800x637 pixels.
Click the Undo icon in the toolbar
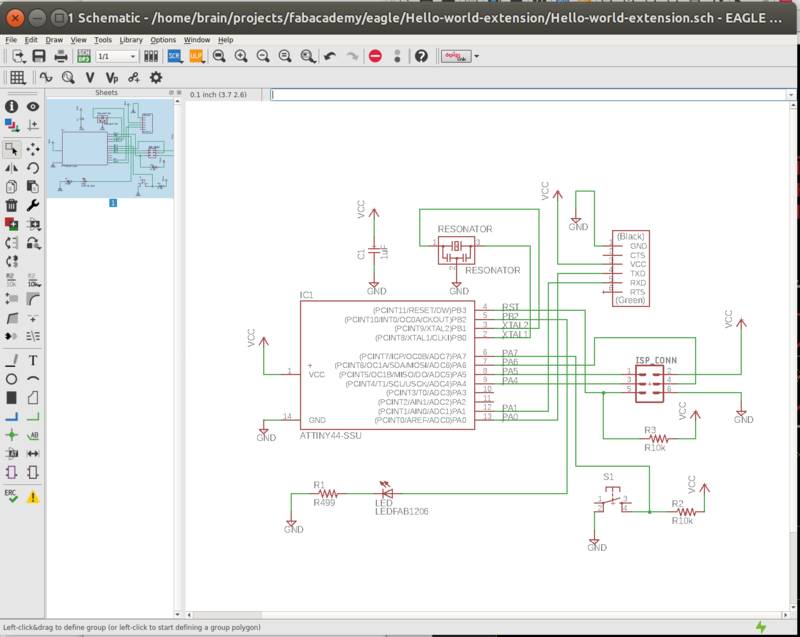pos(329,57)
